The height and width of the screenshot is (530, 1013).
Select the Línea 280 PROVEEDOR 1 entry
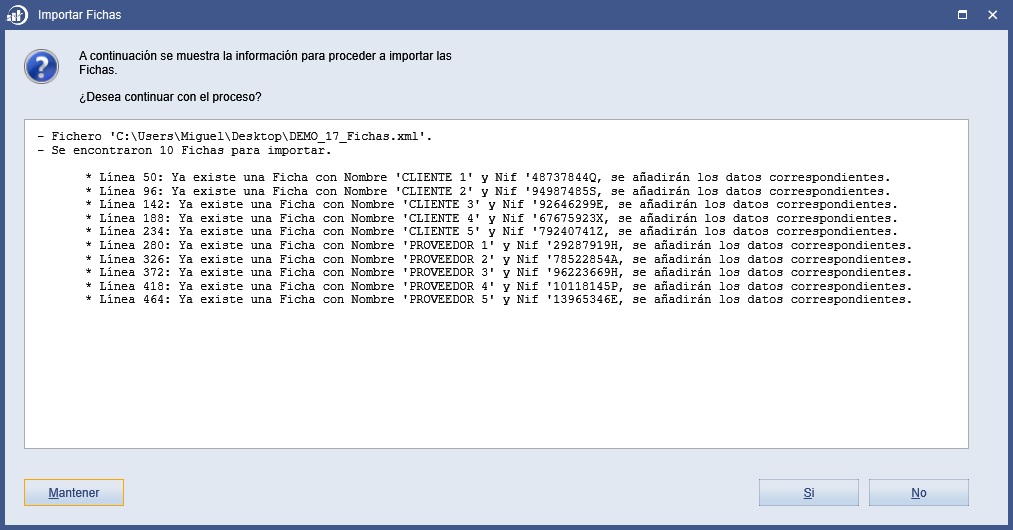click(498, 246)
